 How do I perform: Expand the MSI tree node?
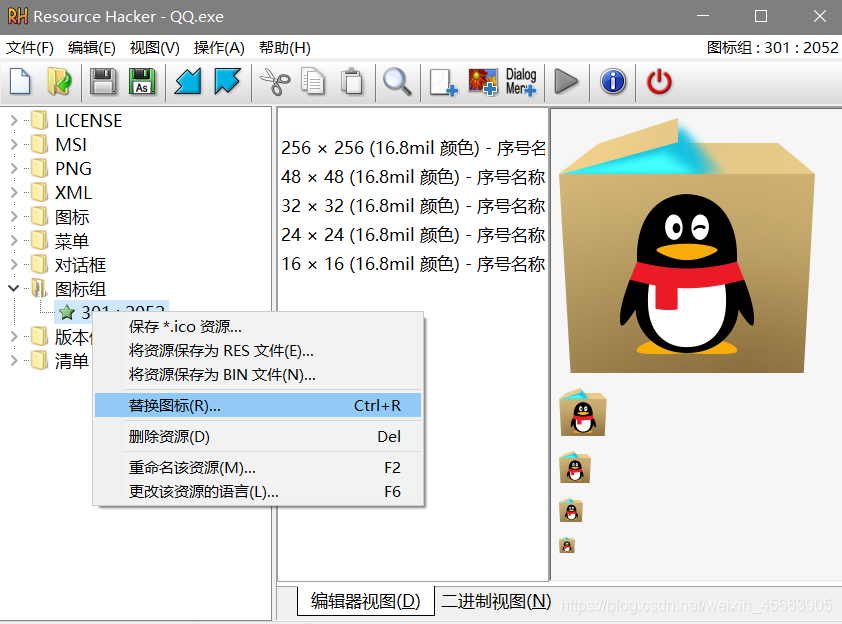click(14, 144)
